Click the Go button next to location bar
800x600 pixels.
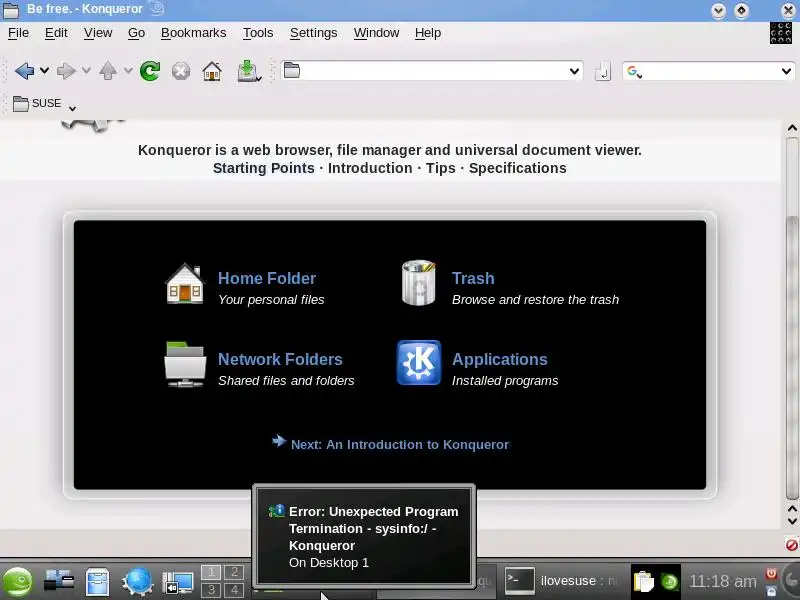coord(603,71)
